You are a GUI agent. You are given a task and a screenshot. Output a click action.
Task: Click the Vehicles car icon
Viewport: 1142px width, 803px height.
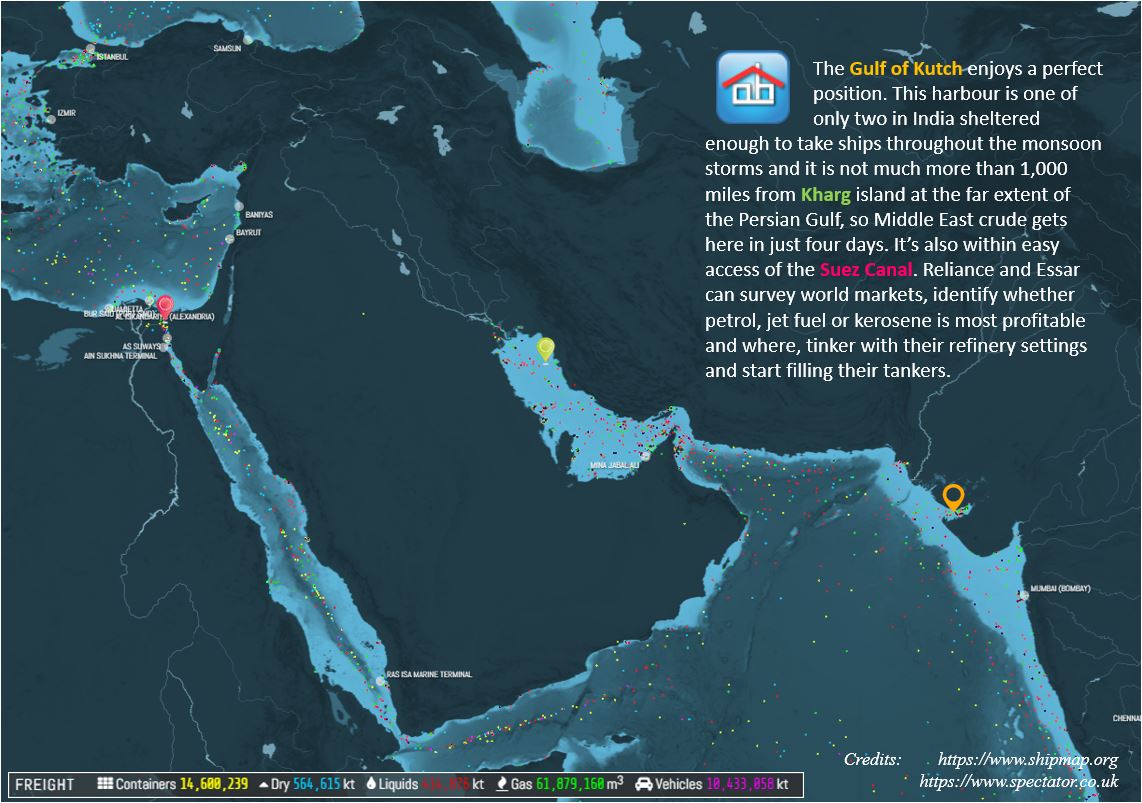[x=644, y=784]
